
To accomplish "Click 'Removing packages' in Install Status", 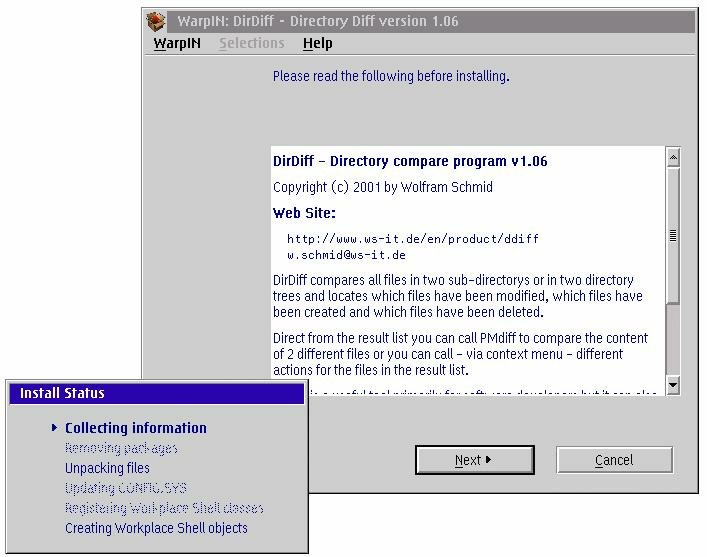I will pos(121,448).
